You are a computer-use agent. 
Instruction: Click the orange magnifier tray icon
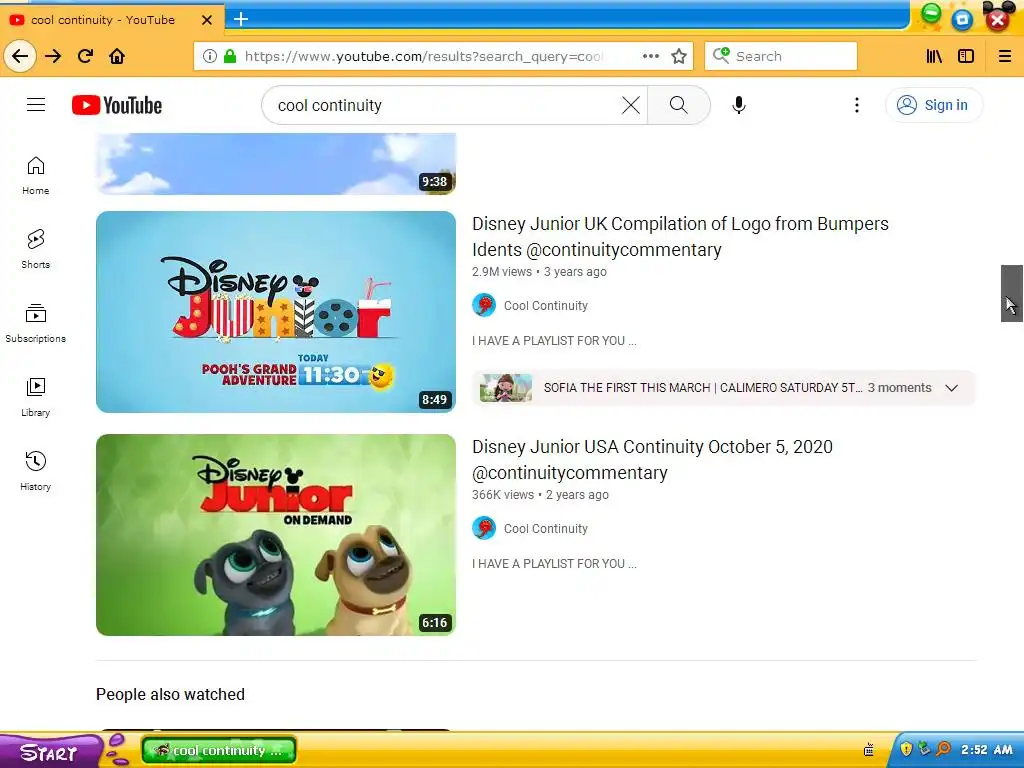click(x=943, y=748)
